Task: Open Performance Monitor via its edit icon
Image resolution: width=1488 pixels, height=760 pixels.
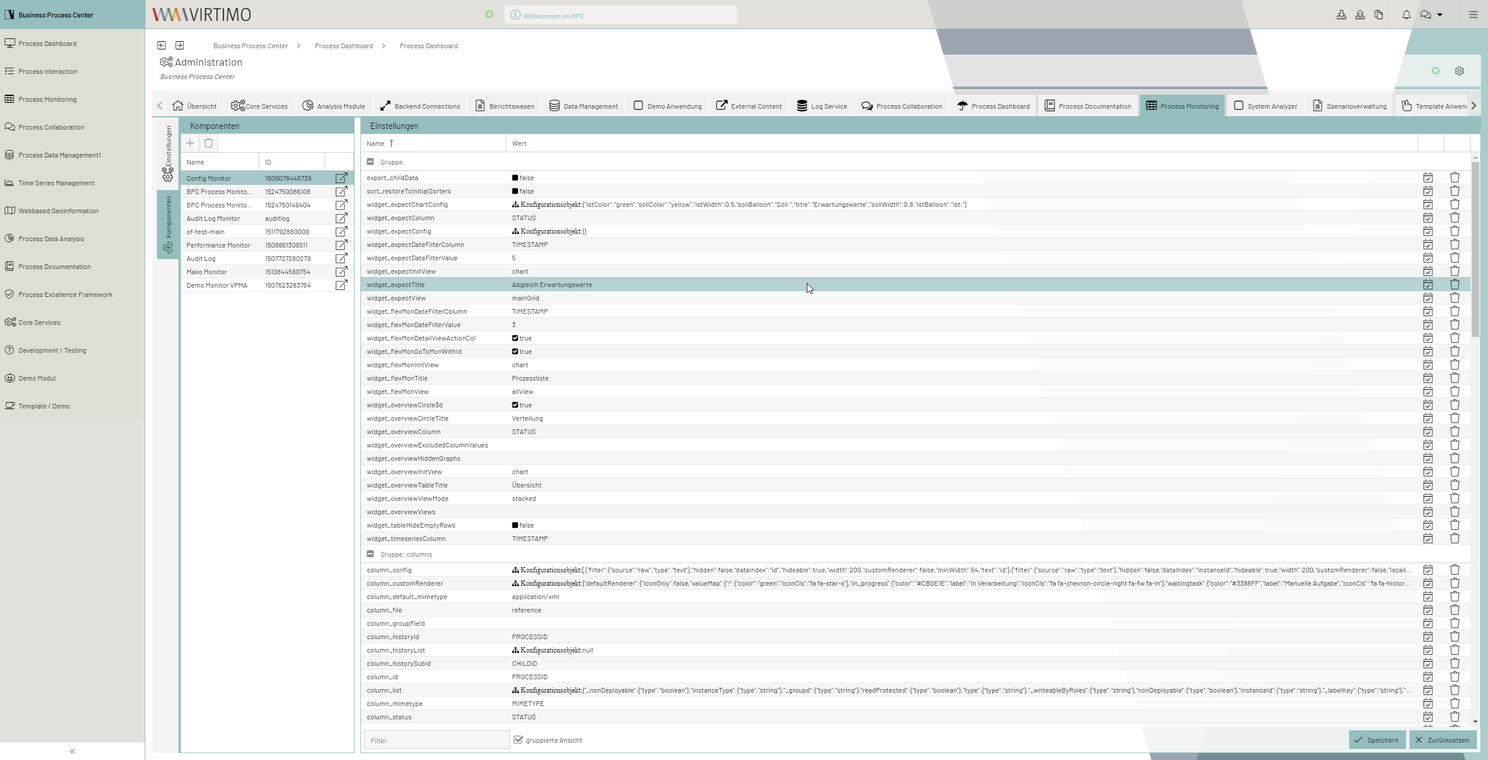Action: point(341,245)
